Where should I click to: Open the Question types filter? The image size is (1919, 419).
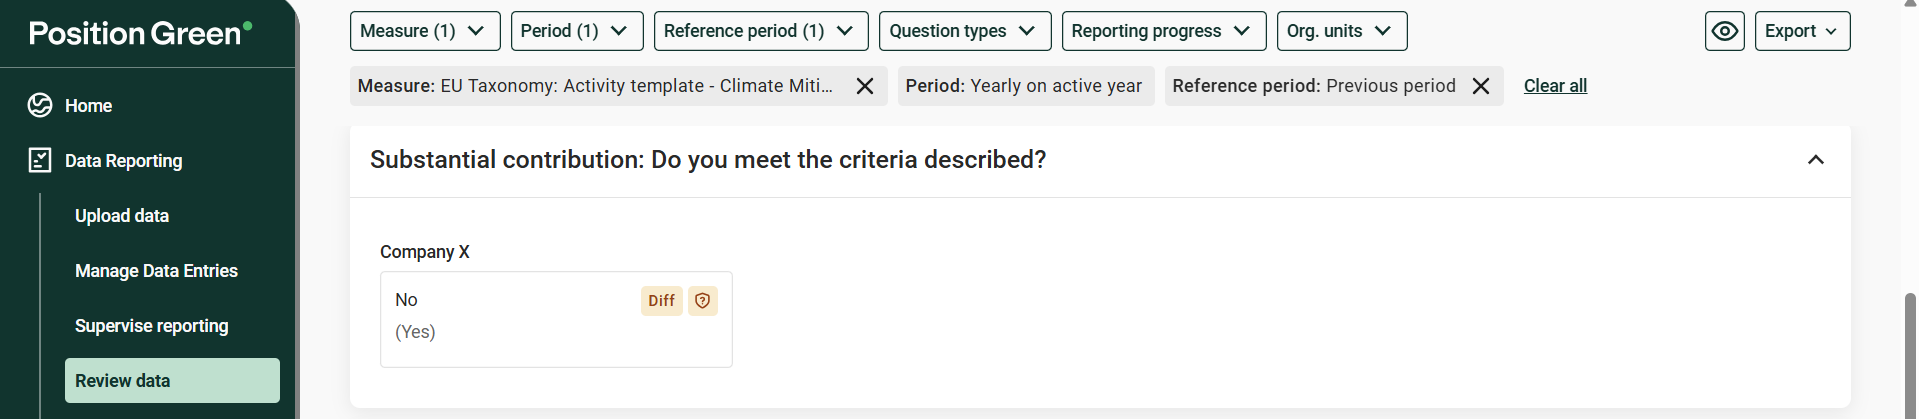pos(965,31)
